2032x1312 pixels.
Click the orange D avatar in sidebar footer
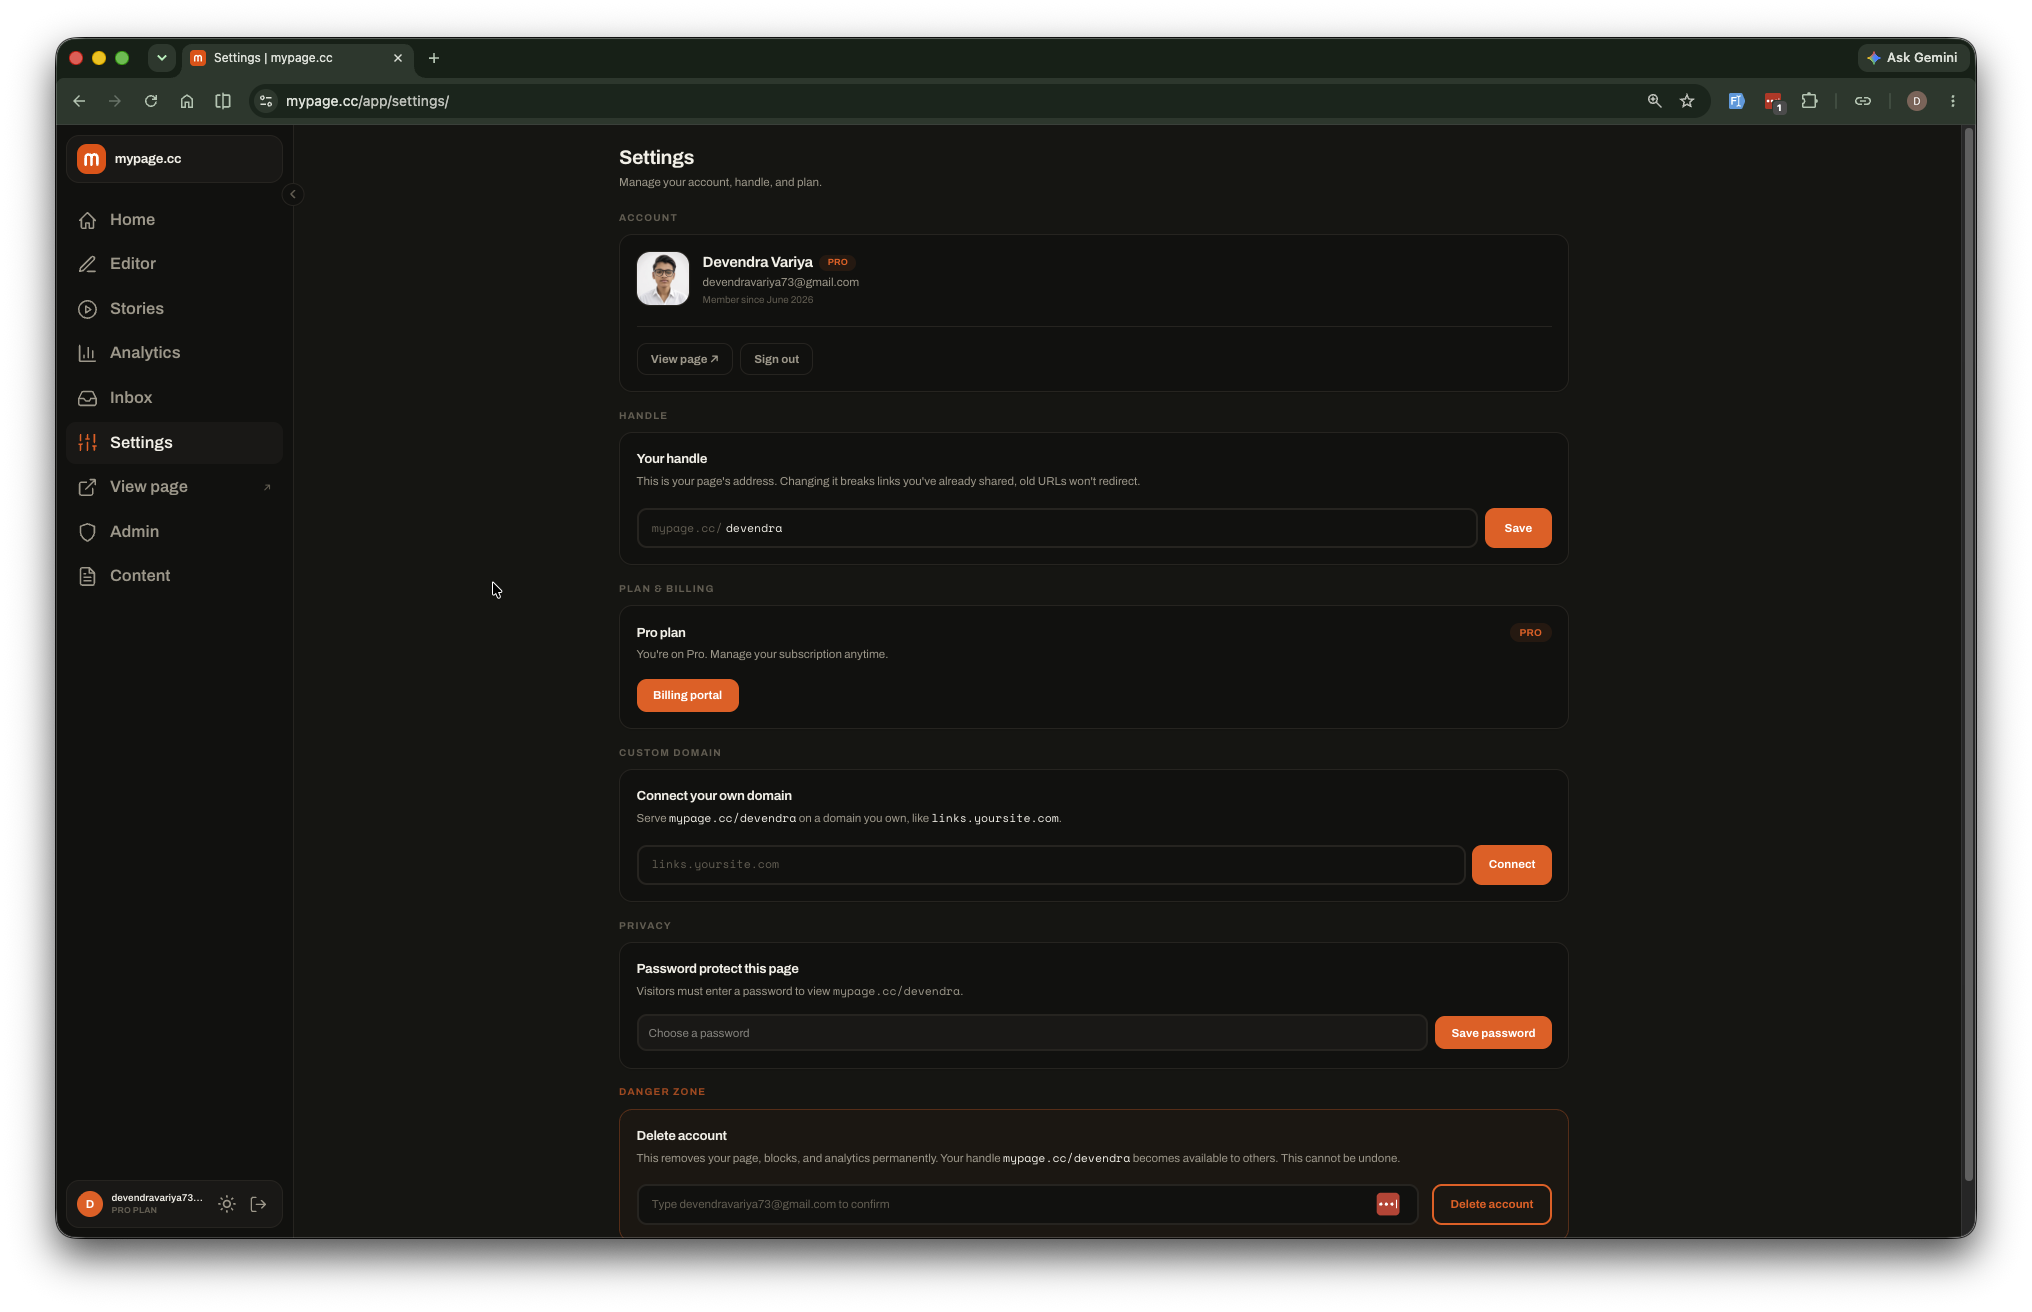point(90,1204)
